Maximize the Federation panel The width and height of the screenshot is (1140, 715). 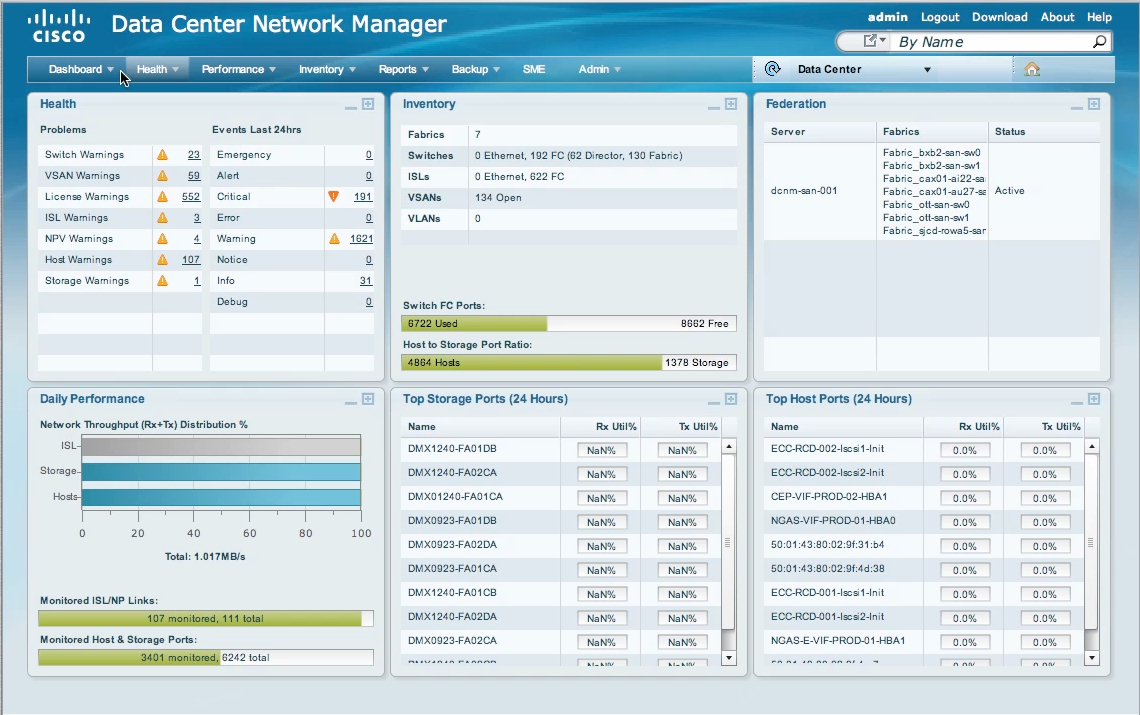(x=1093, y=104)
